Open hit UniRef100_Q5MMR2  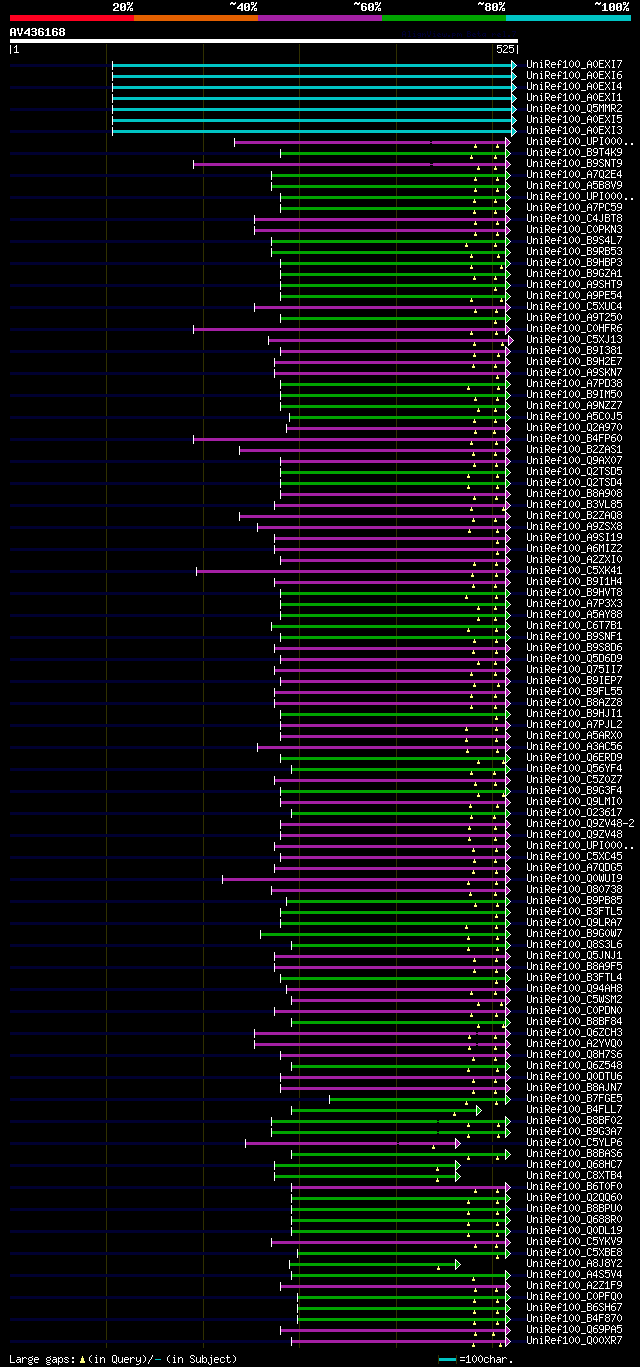pos(574,108)
